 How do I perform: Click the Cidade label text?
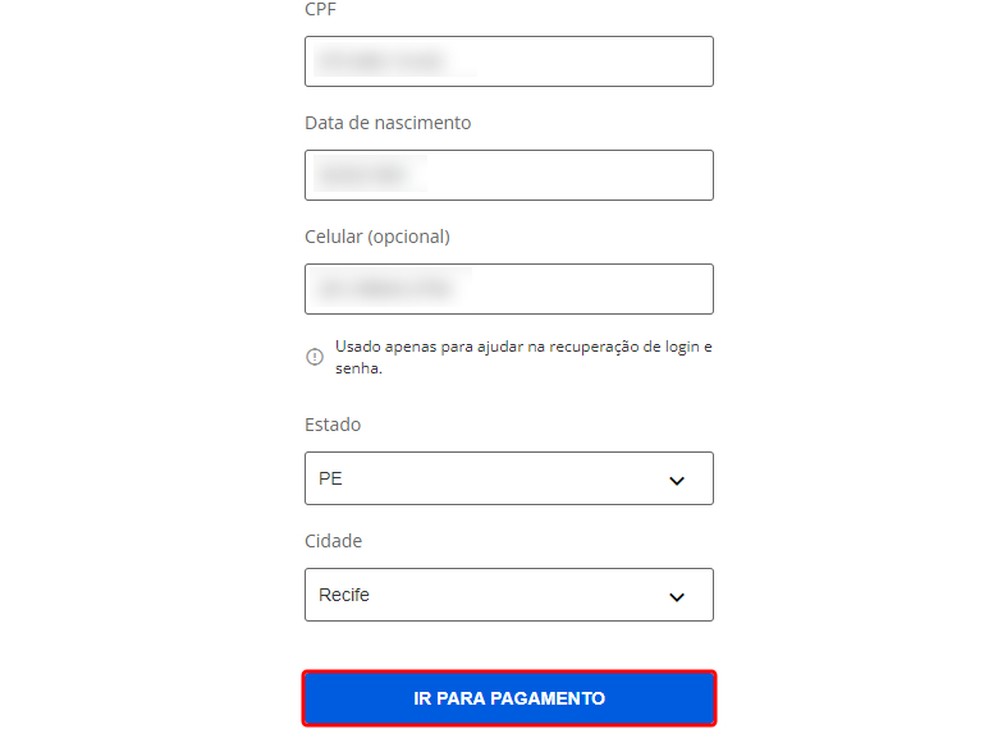pyautogui.click(x=332, y=541)
